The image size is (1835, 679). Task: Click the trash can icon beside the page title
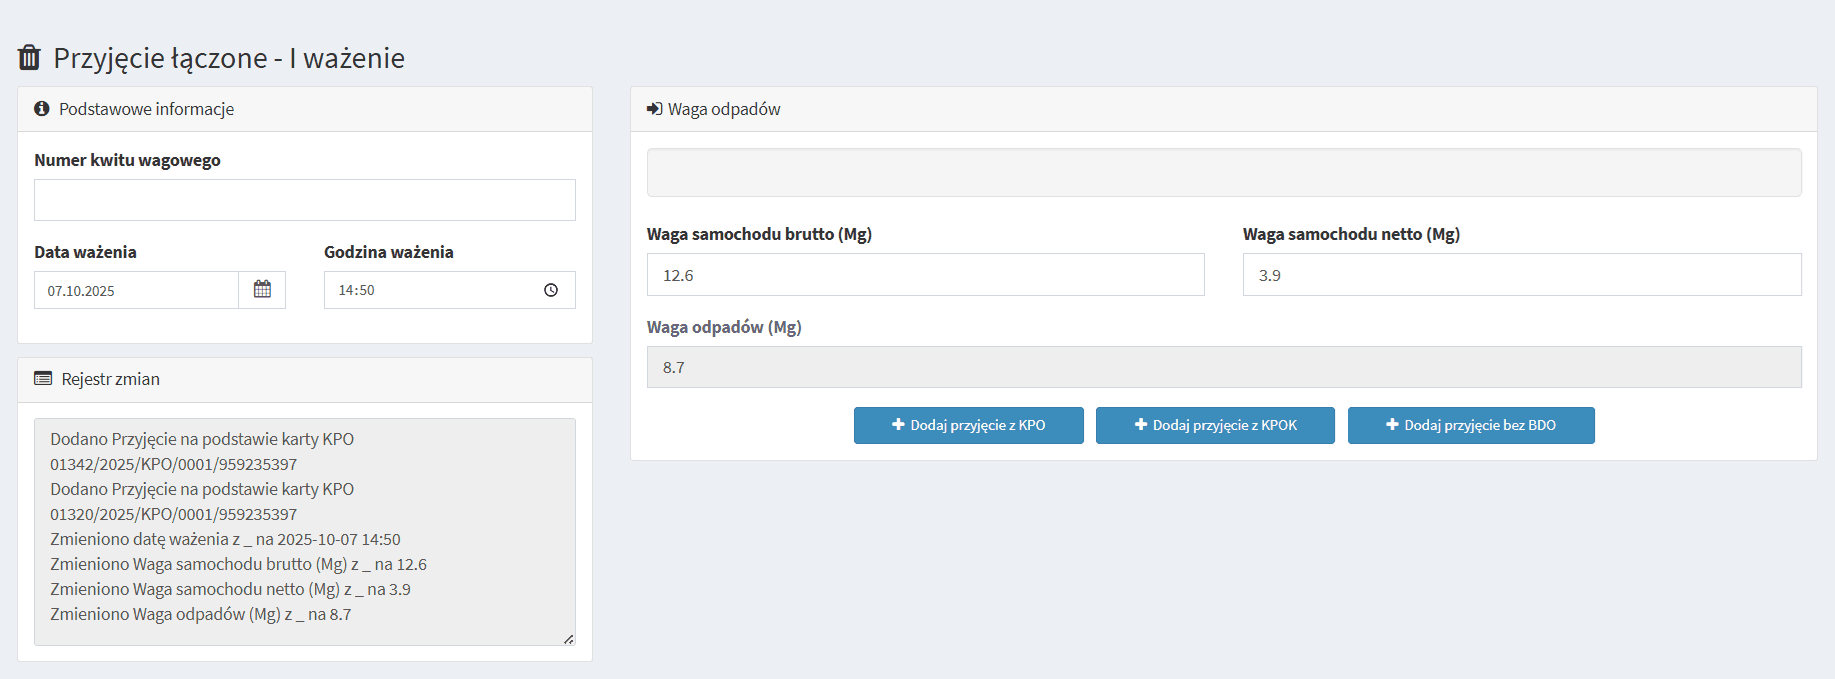29,58
